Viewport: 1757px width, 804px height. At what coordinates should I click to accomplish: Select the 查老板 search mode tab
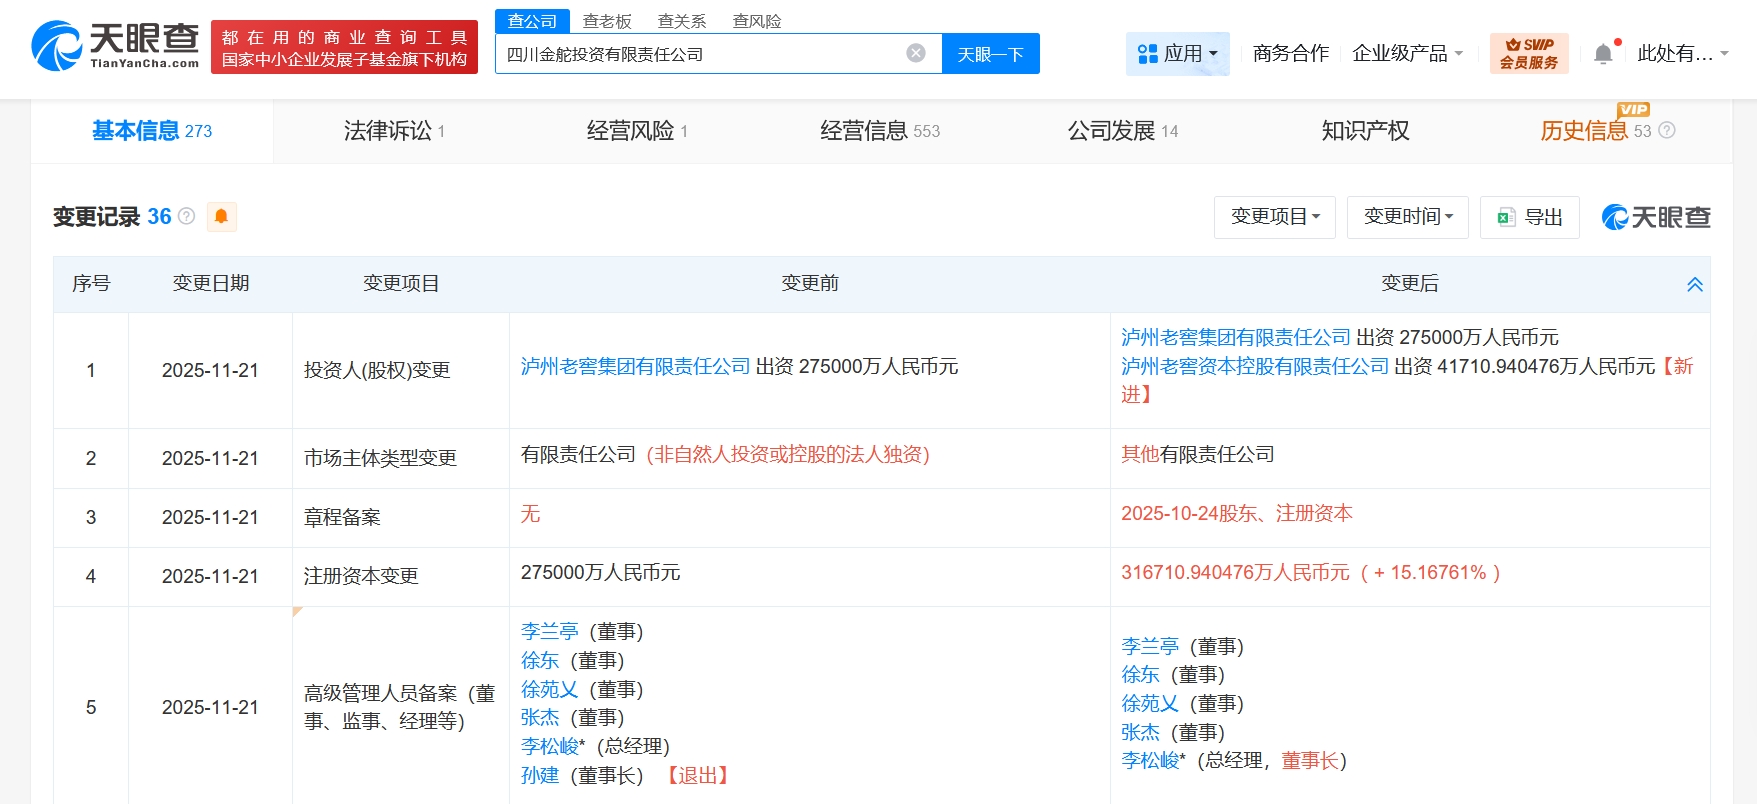pos(607,21)
